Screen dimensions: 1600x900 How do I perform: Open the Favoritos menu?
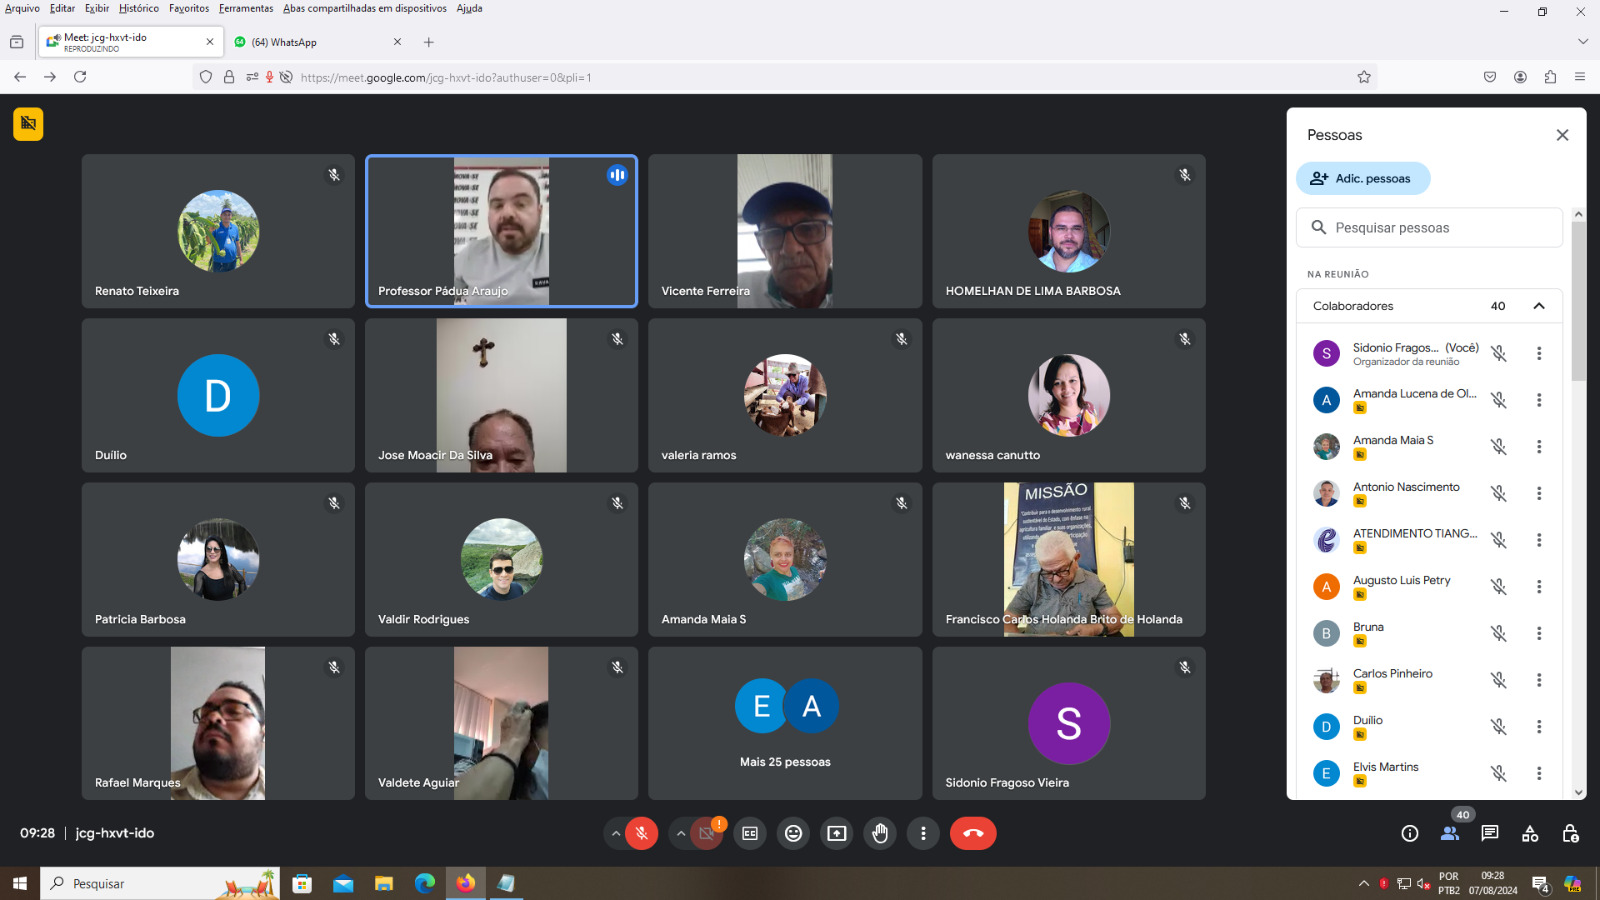point(189,8)
